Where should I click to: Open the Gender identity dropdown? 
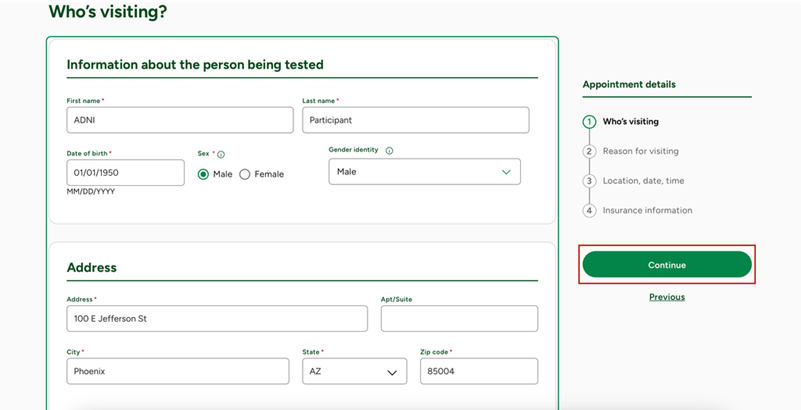click(x=424, y=172)
